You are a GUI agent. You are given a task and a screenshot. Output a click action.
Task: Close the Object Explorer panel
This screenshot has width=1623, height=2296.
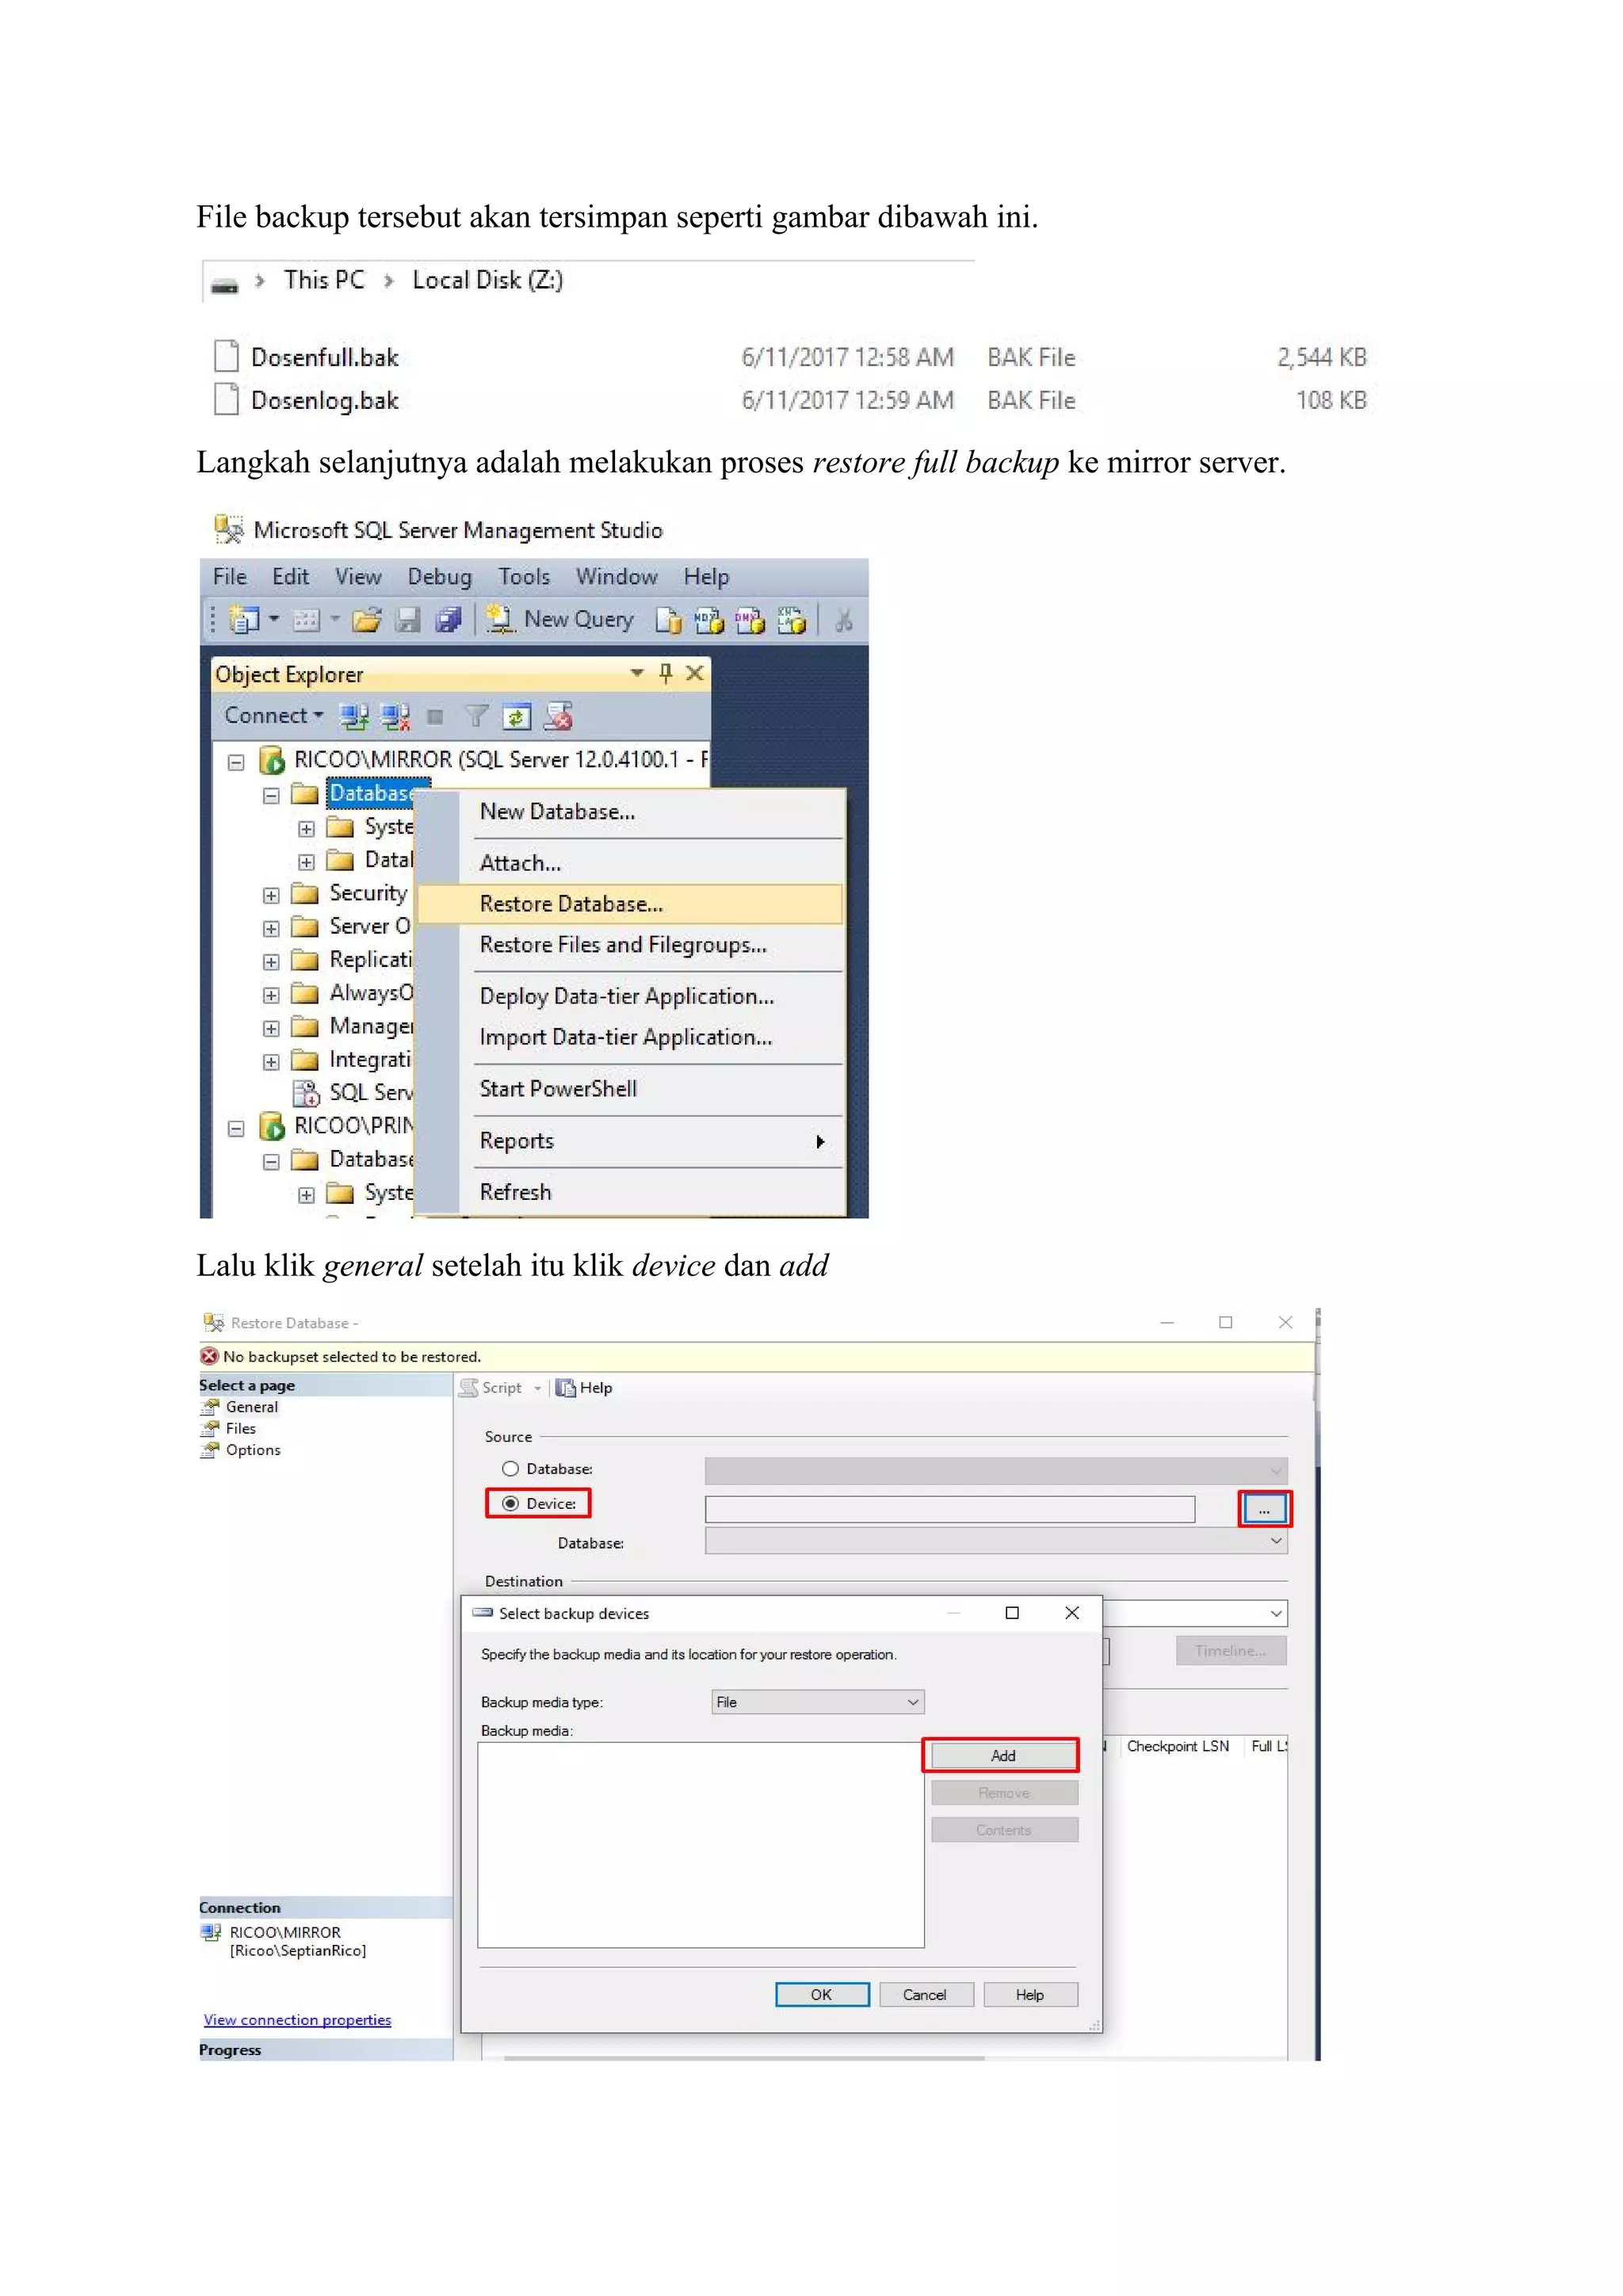click(x=695, y=673)
